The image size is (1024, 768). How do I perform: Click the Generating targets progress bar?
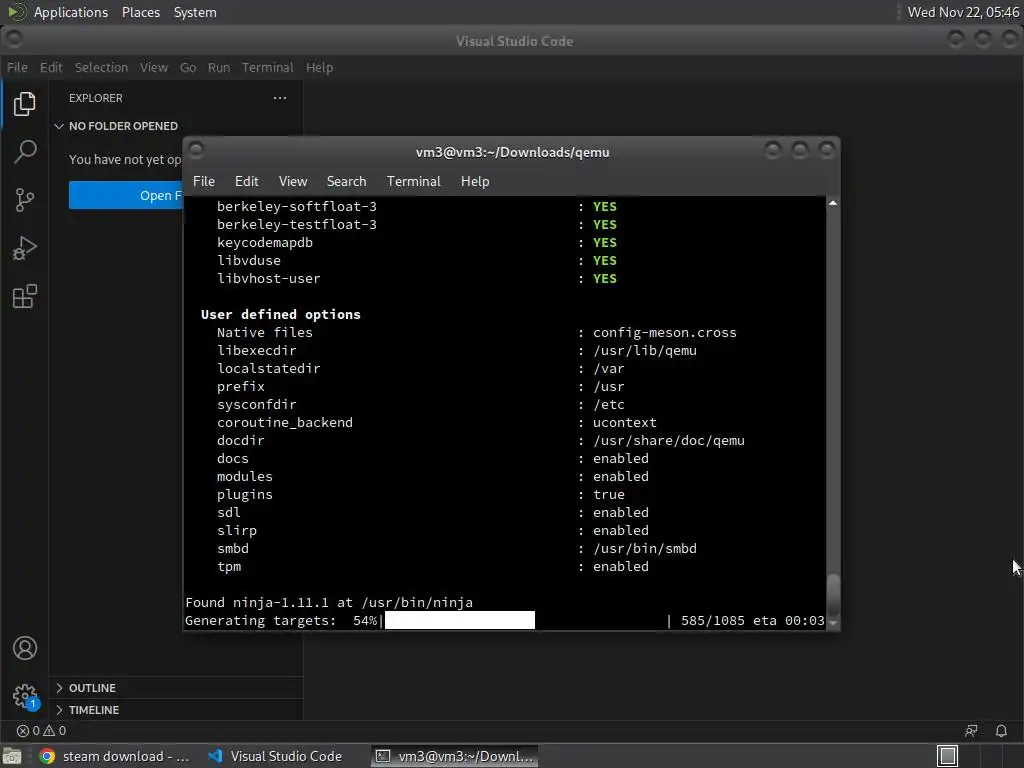[460, 620]
